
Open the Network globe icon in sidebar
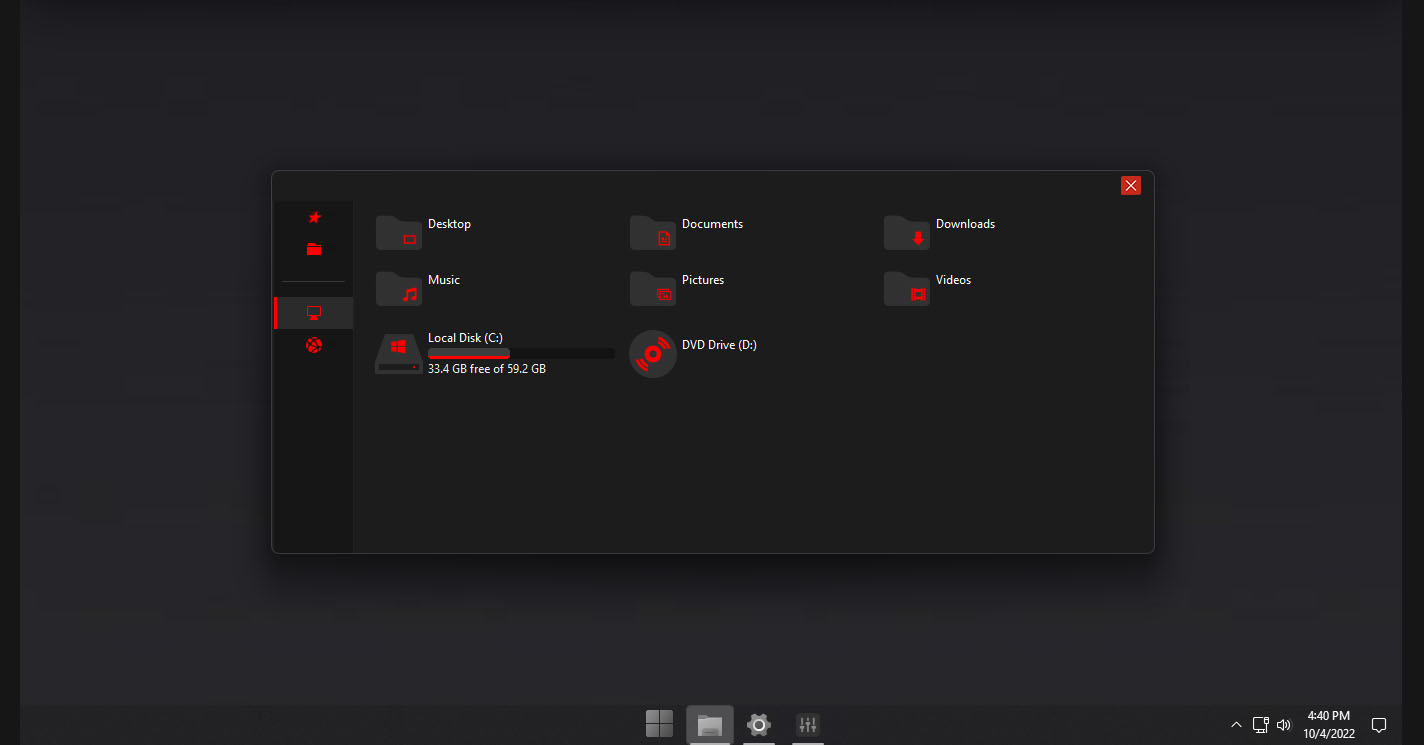313,344
